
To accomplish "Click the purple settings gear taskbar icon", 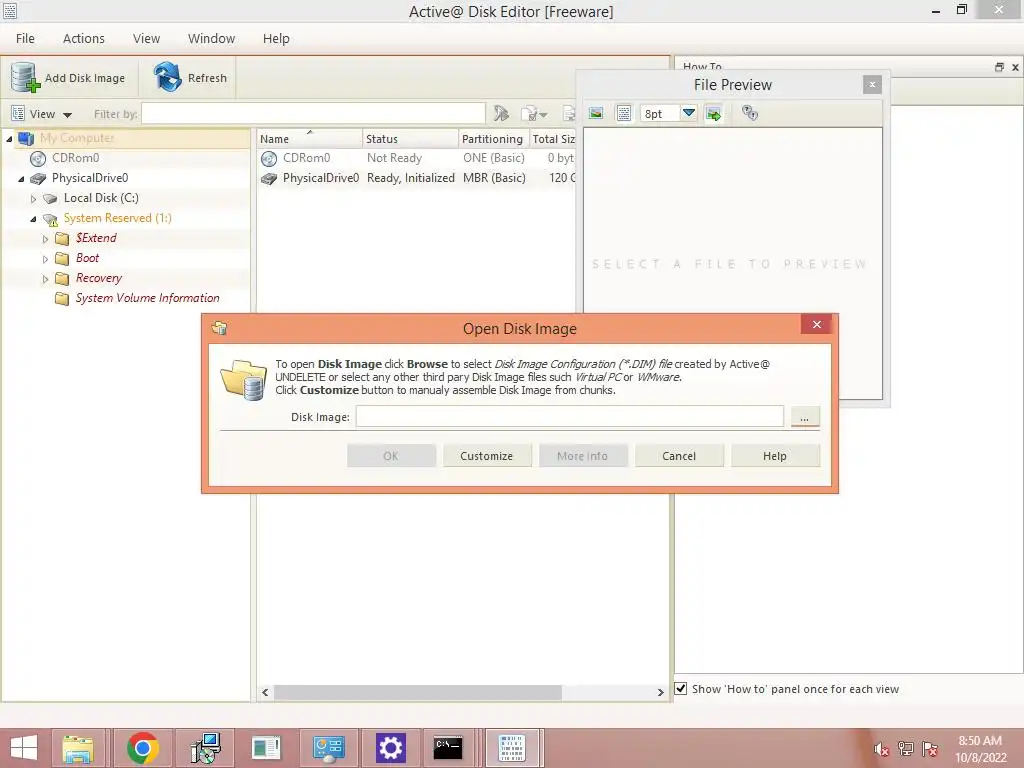I will click(x=391, y=748).
